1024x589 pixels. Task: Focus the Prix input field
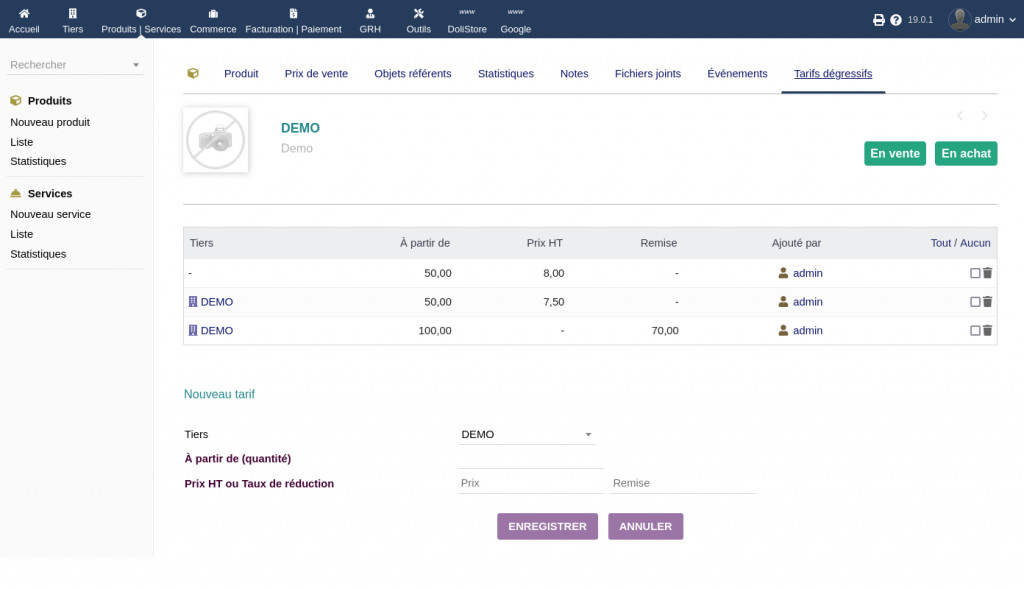[x=530, y=483]
